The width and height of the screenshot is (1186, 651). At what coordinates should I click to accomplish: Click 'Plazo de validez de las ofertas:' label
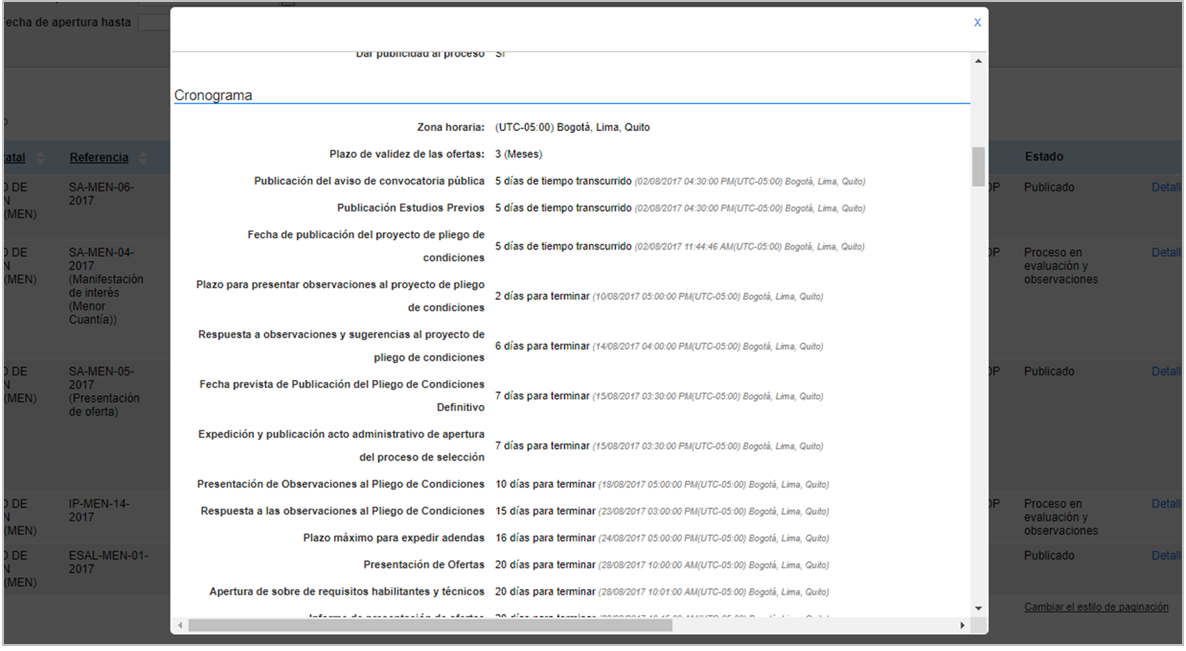[407, 154]
